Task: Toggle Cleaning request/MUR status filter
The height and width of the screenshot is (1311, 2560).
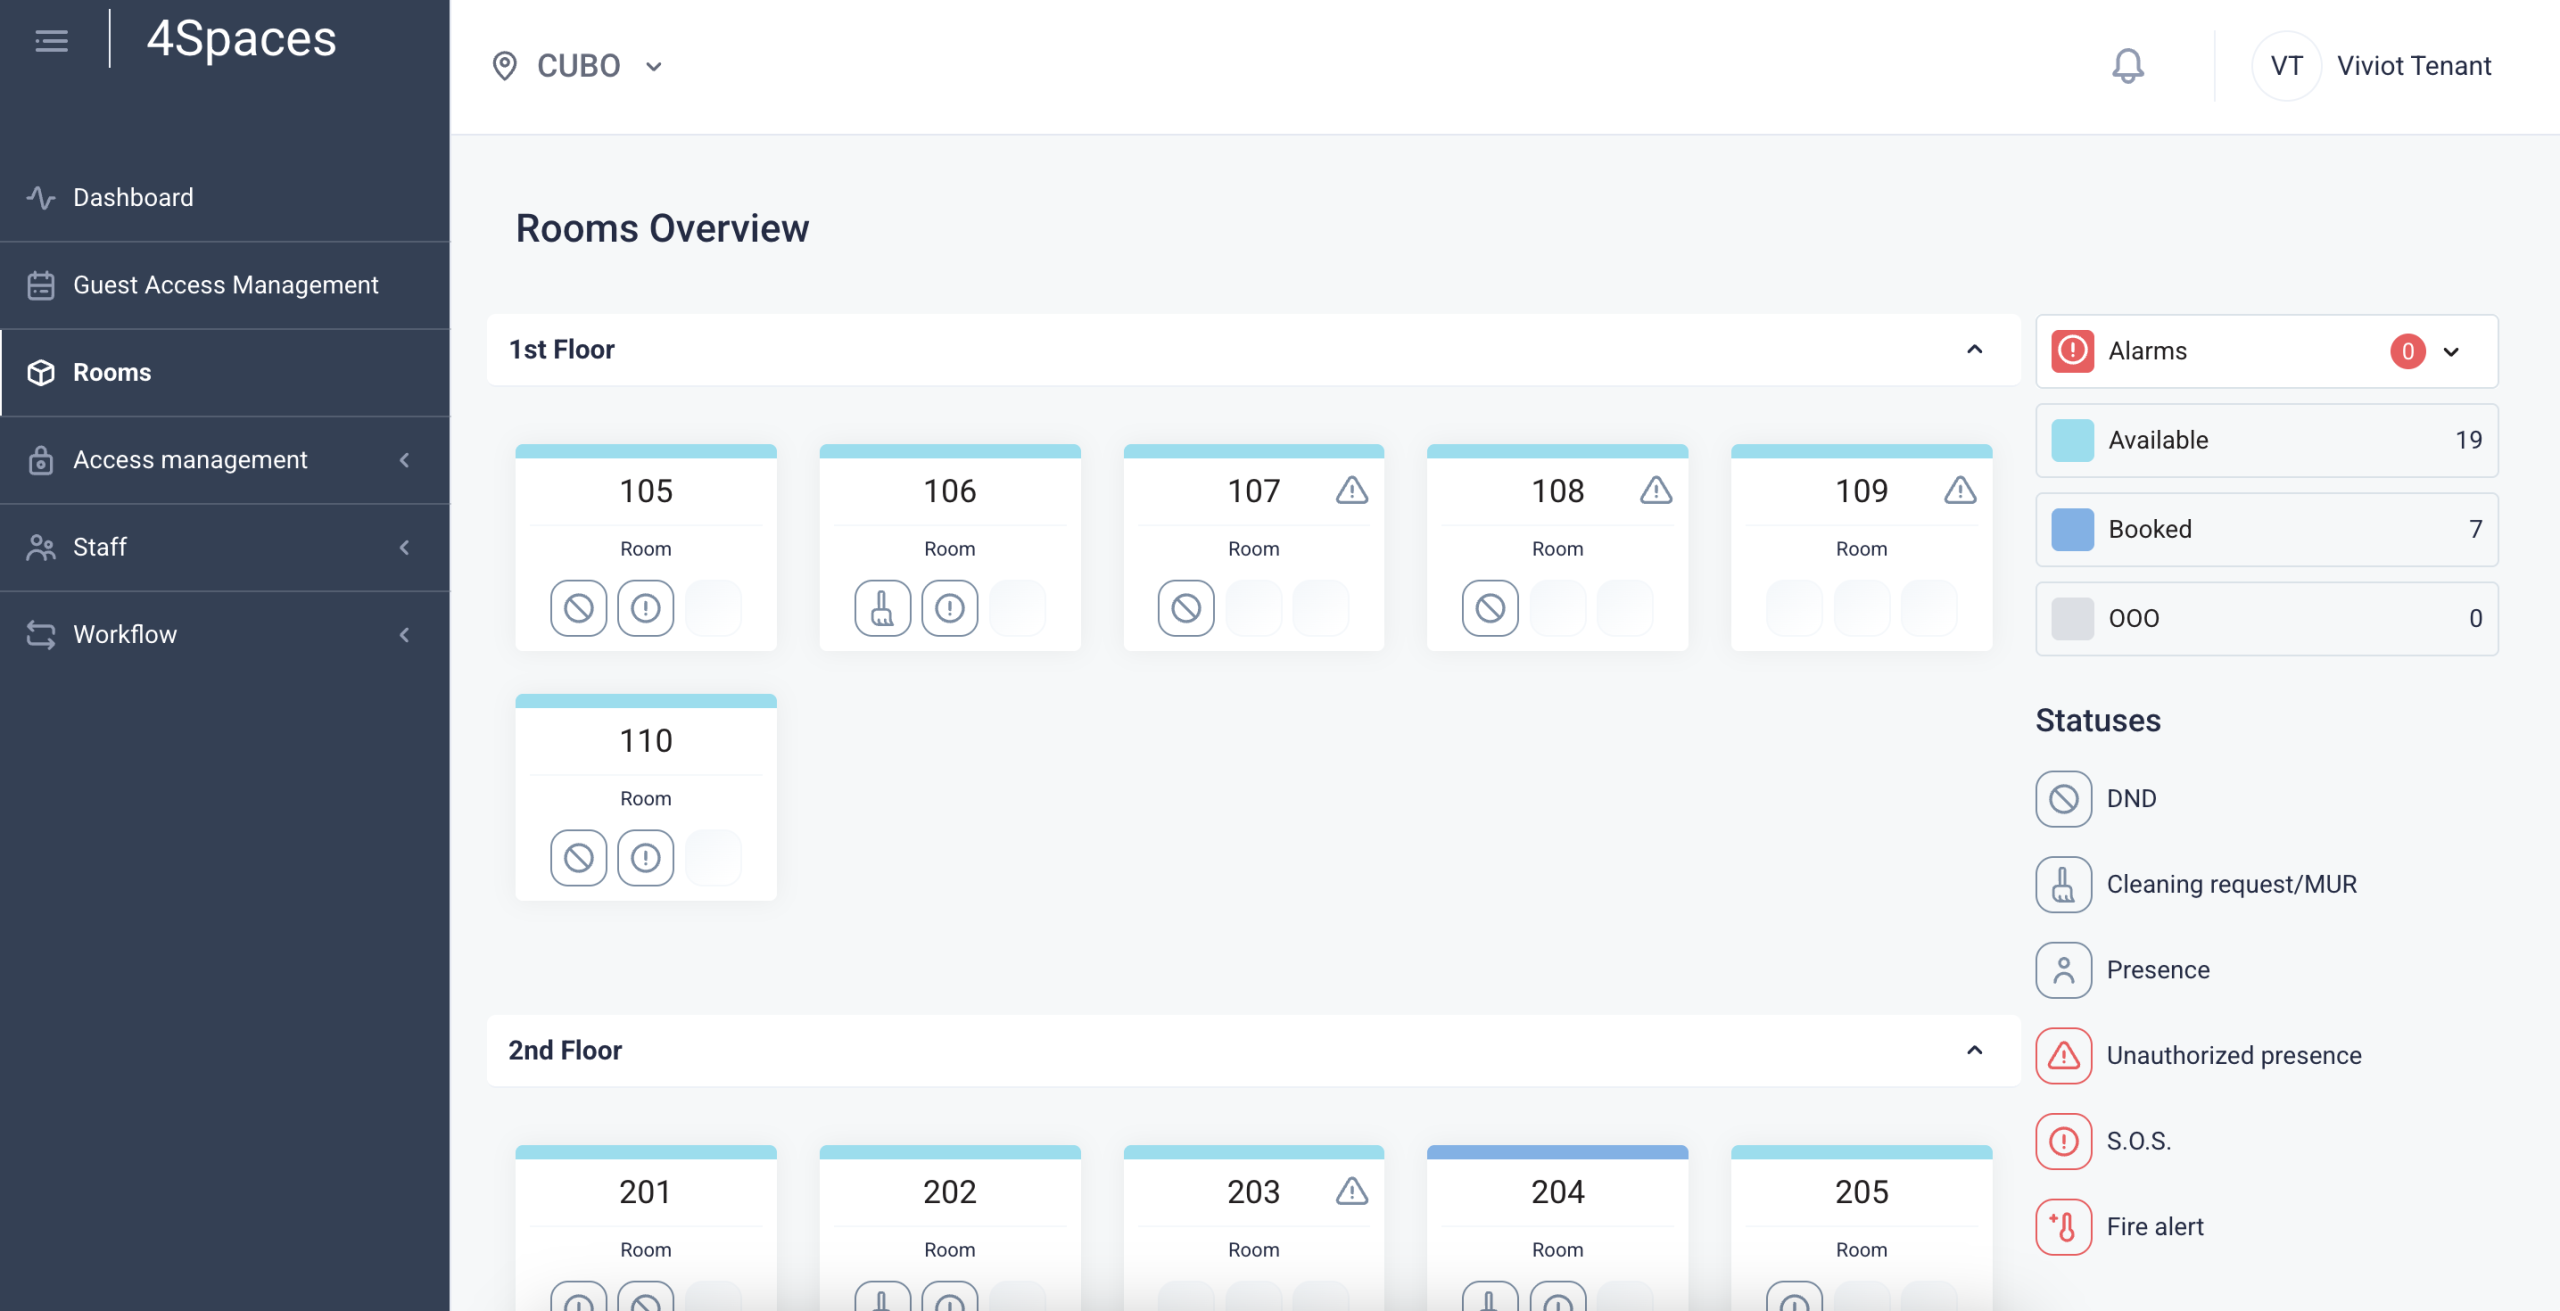Action: tap(2063, 885)
